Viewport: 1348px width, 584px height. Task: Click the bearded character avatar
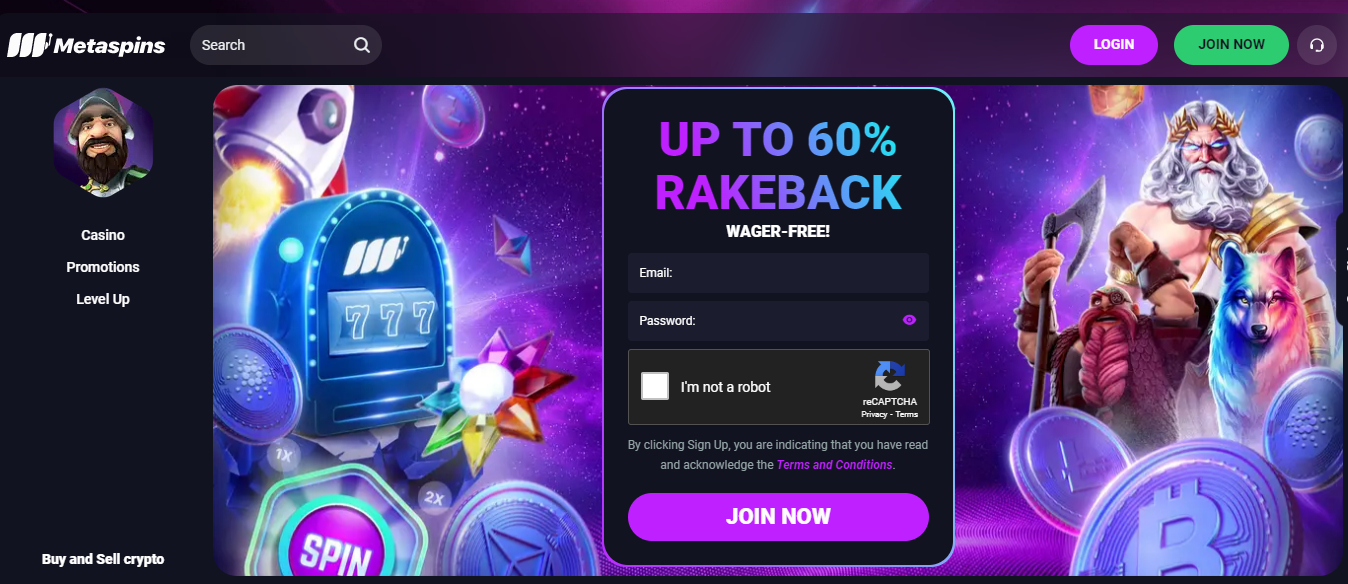click(x=103, y=142)
